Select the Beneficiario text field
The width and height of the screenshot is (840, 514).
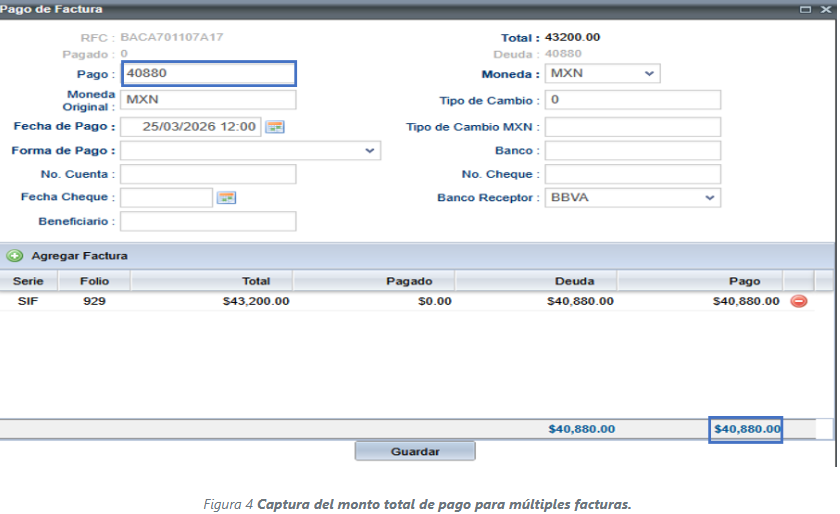[208, 221]
